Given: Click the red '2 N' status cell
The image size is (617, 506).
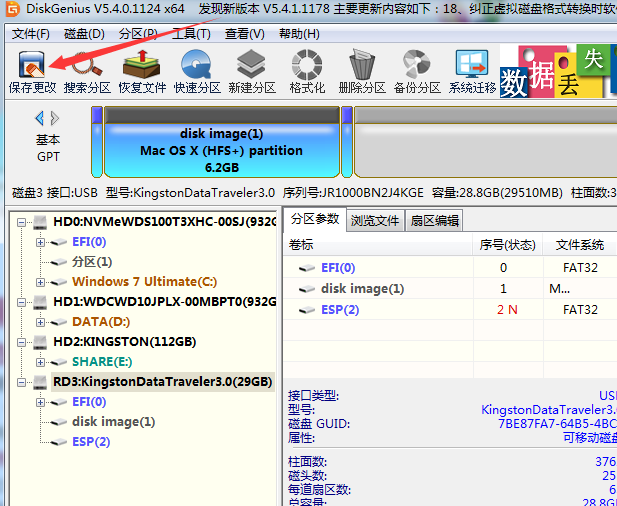Looking at the screenshot, I should pos(507,310).
